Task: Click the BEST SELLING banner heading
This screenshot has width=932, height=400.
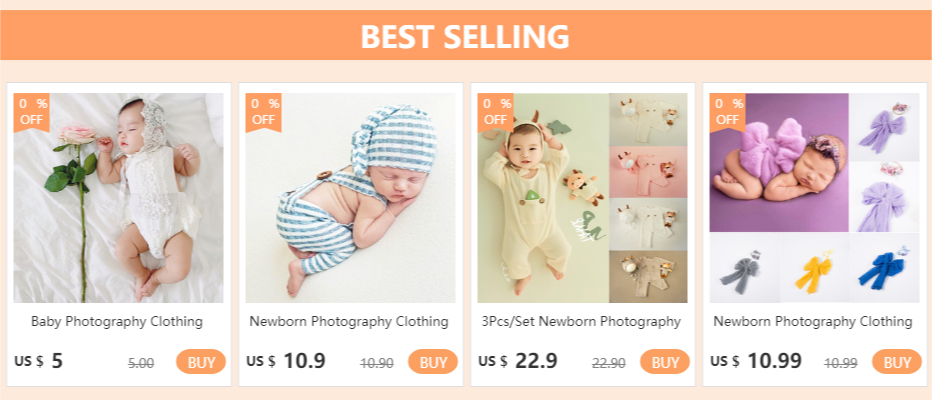Action: click(465, 36)
